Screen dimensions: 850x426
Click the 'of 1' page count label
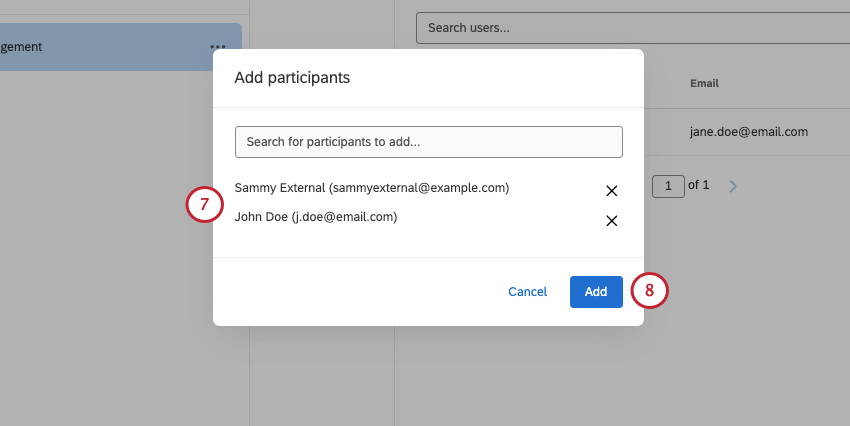click(x=699, y=185)
